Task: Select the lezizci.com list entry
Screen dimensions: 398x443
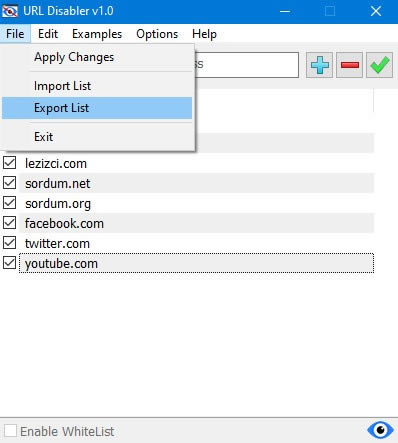Action: pyautogui.click(x=197, y=163)
